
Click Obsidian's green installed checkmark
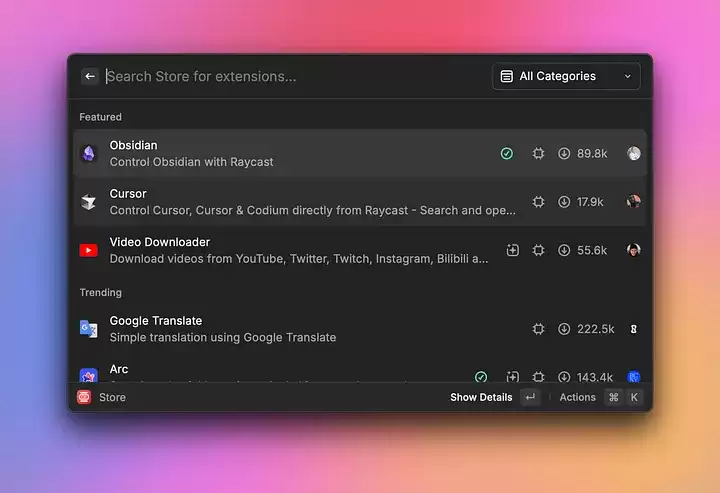pyautogui.click(x=507, y=154)
